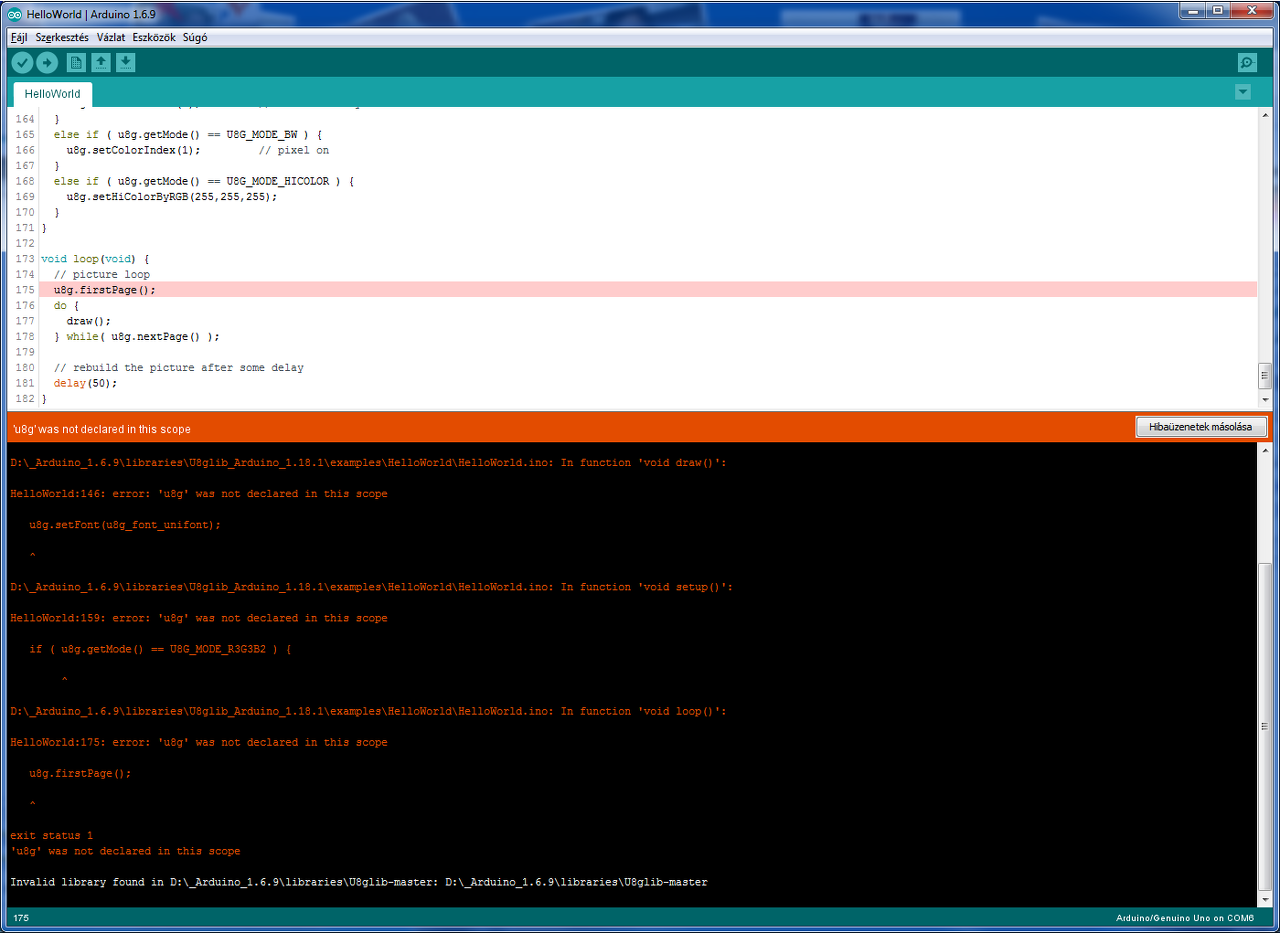Click the console line ending "In function 'void setup()':"
Screen dimensions: 1280x933
pyautogui.click(x=371, y=587)
